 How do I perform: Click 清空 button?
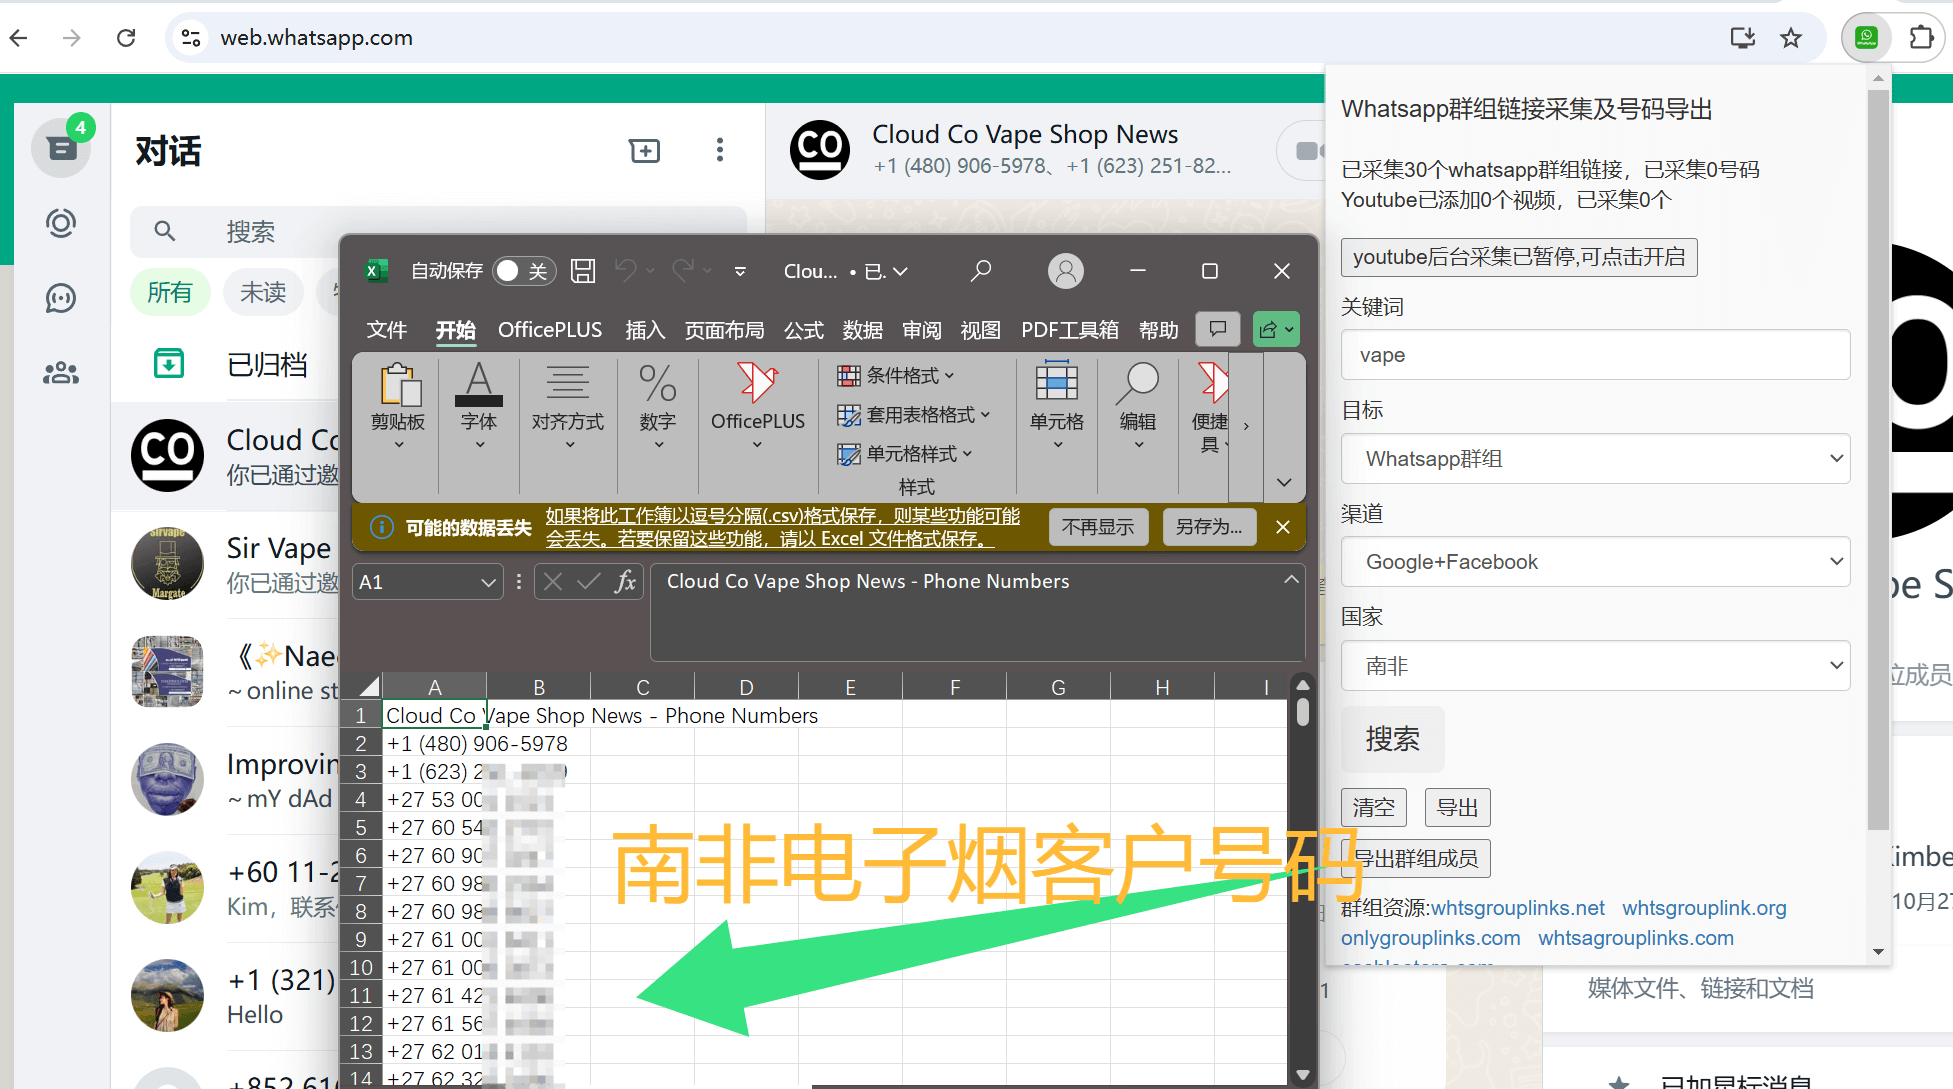click(x=1373, y=808)
